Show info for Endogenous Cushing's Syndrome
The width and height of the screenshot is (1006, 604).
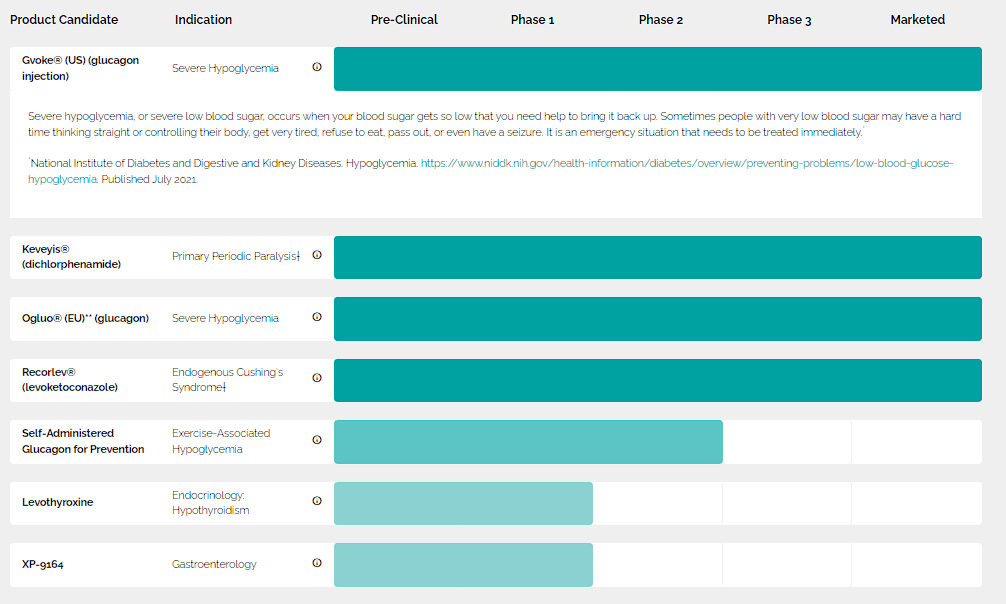pos(317,378)
